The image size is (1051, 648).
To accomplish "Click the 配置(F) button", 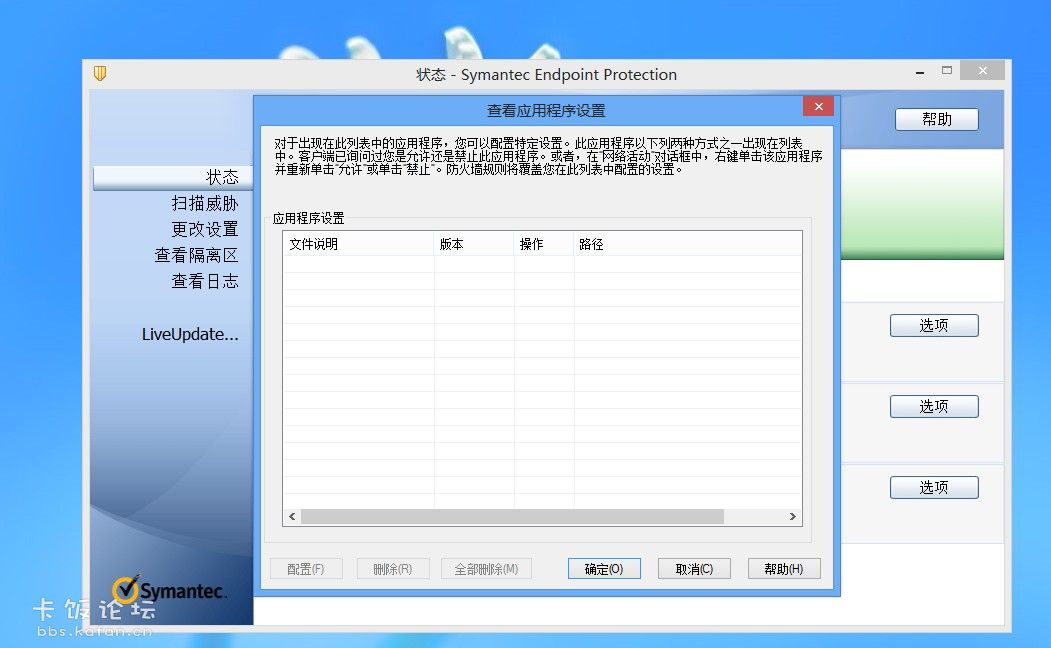I will (x=306, y=569).
